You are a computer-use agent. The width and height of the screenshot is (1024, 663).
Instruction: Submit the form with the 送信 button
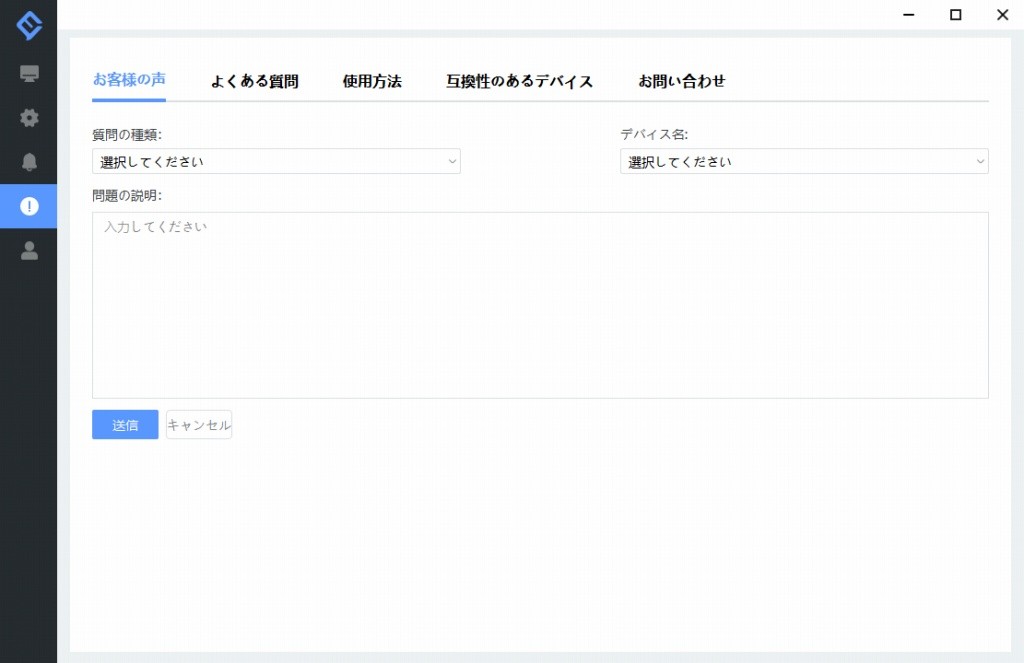click(x=125, y=425)
